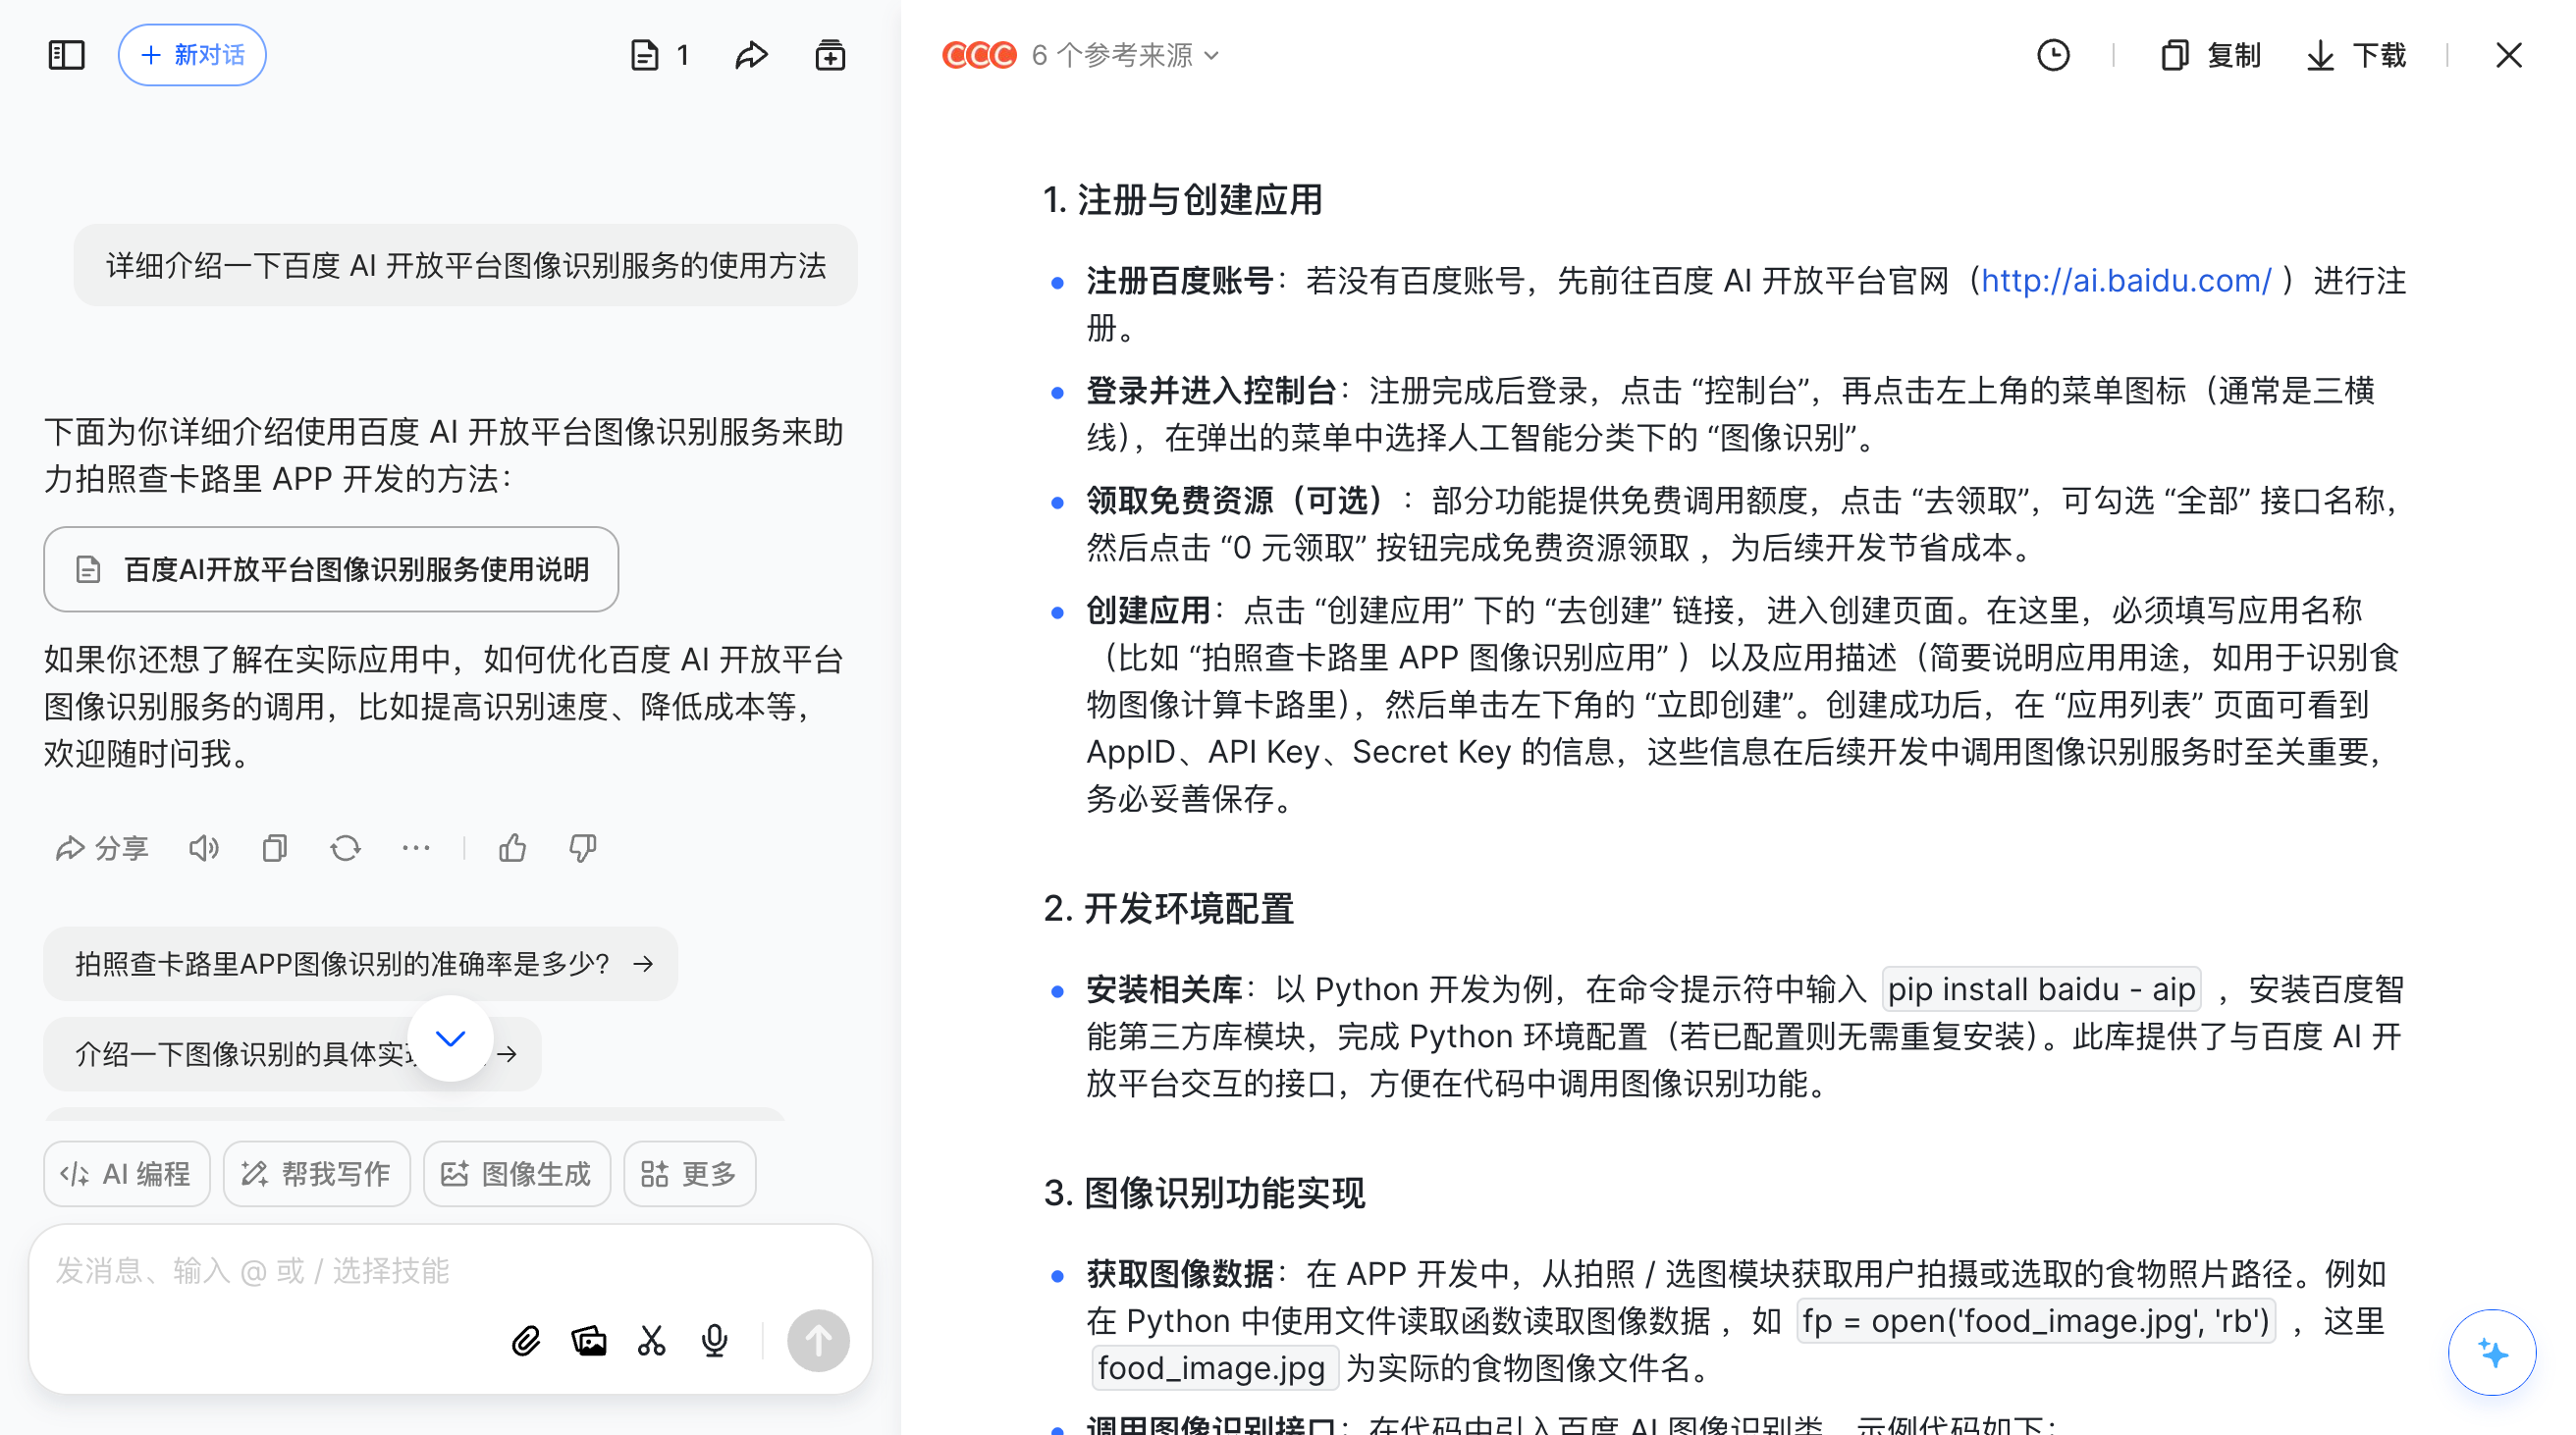Image resolution: width=2576 pixels, height=1435 pixels.
Task: Toggle the sidebar panel icon
Action: click(66, 55)
